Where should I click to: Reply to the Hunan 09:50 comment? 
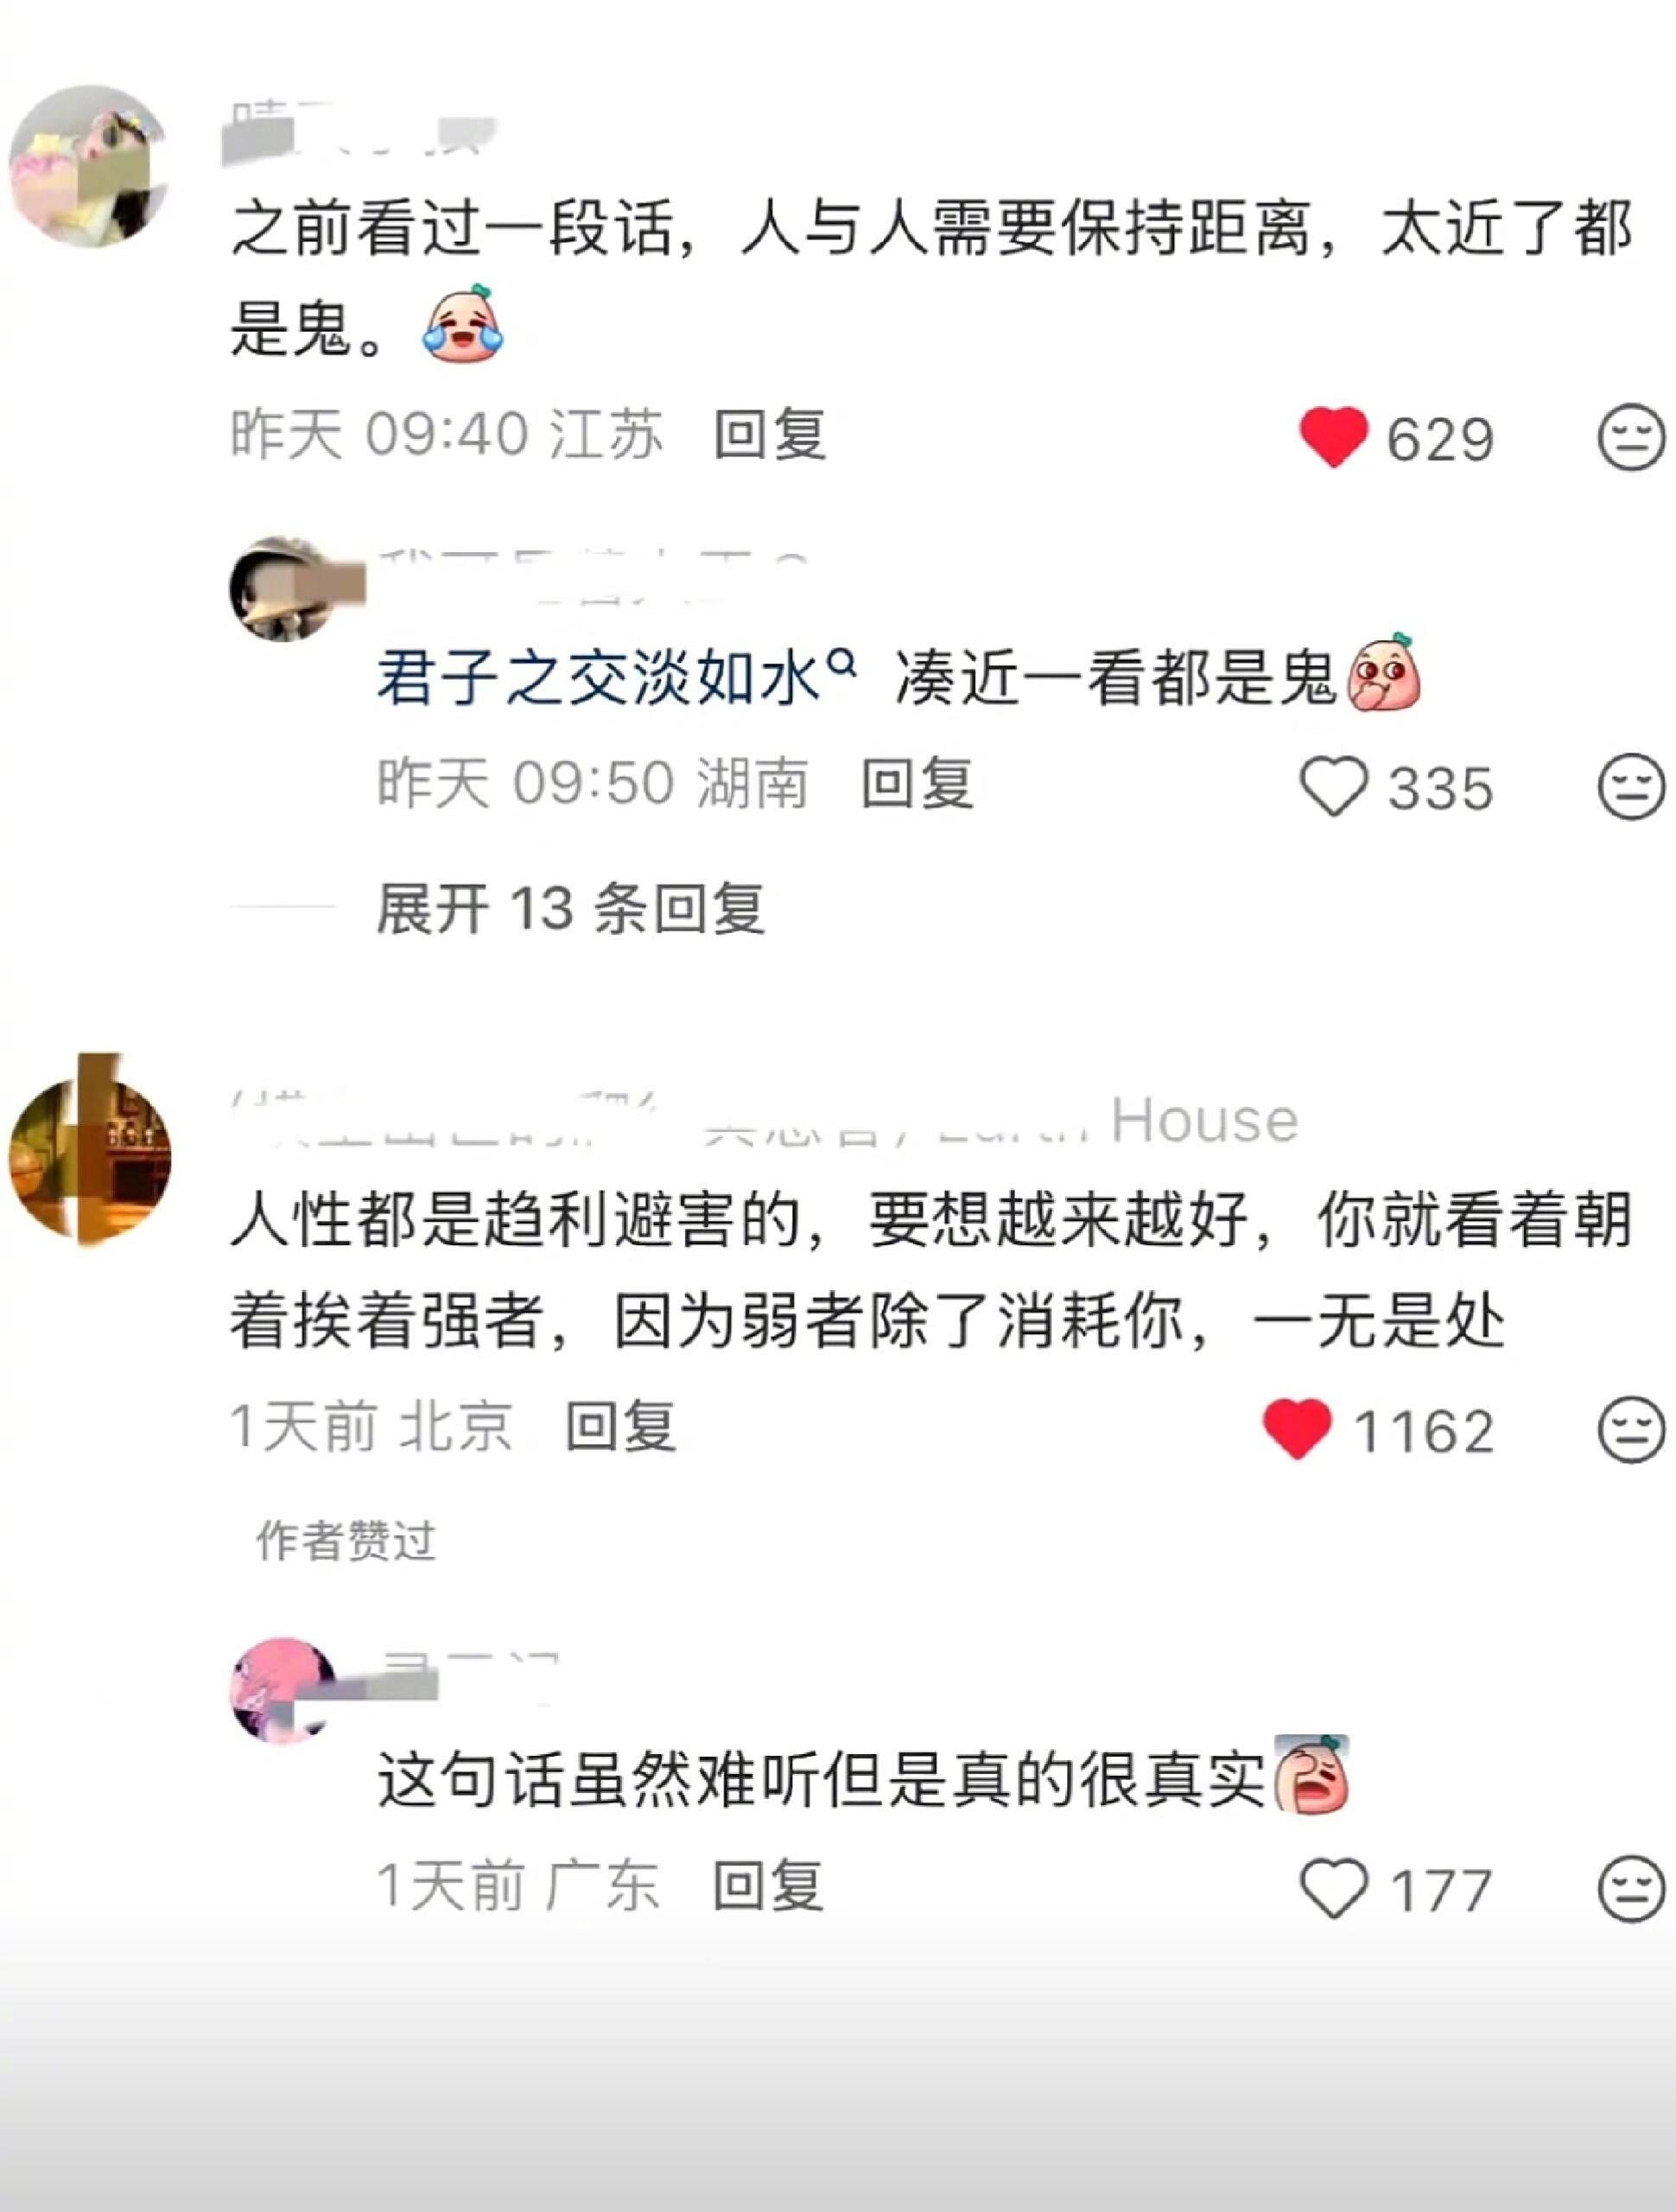point(918,783)
